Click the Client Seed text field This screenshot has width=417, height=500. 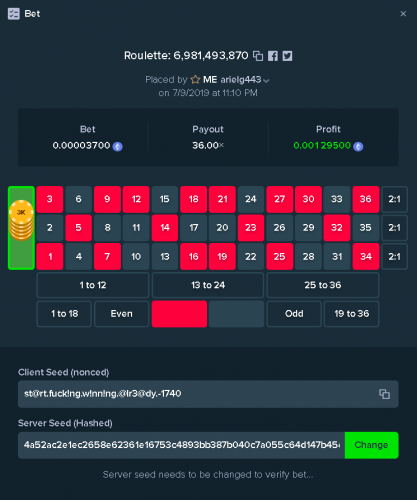pos(208,394)
